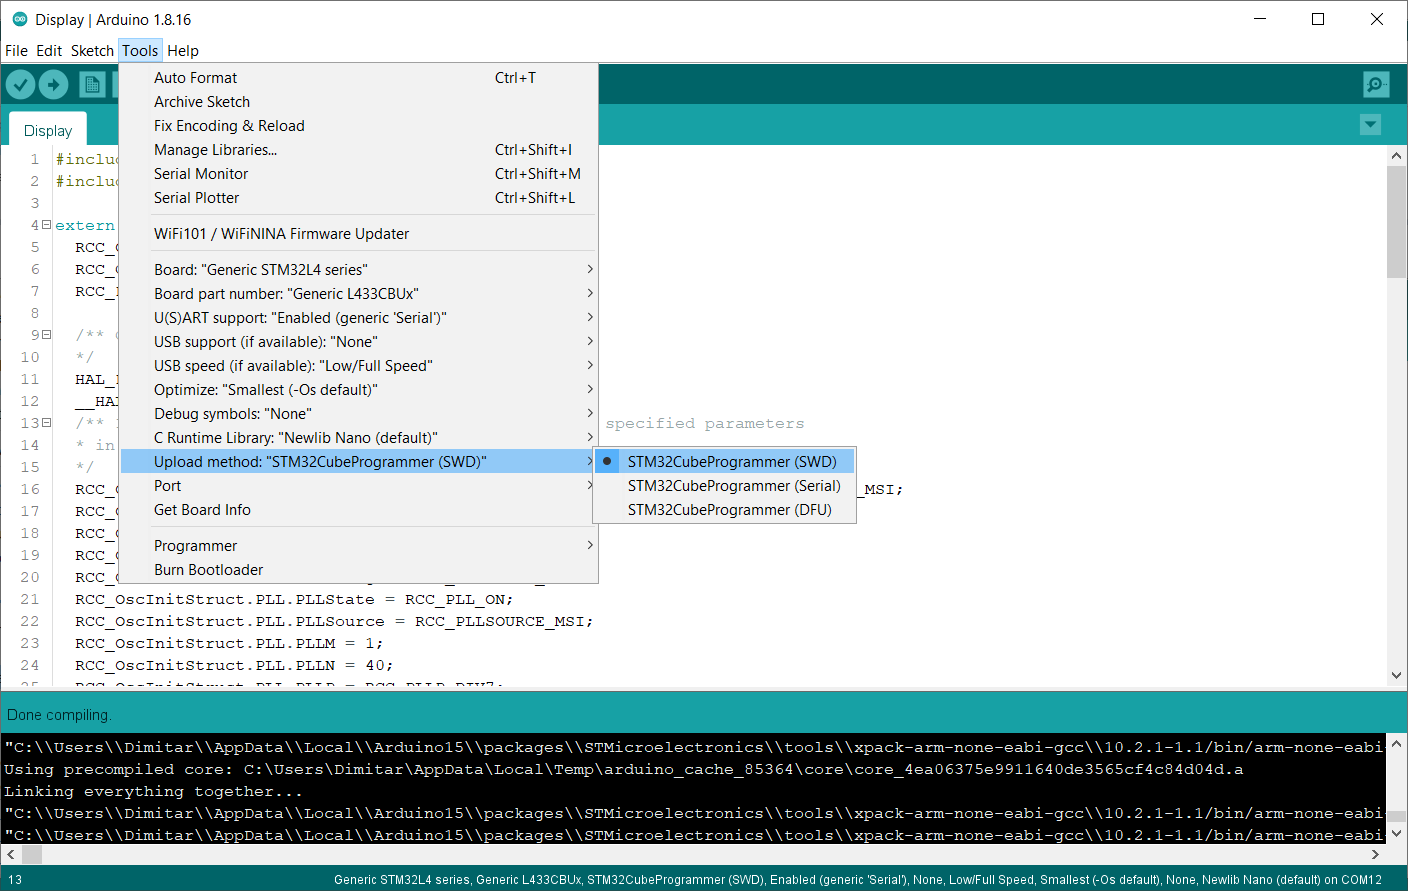Choose STM32CubeProgrammer (DFU) upload method
The width and height of the screenshot is (1408, 891).
point(725,510)
